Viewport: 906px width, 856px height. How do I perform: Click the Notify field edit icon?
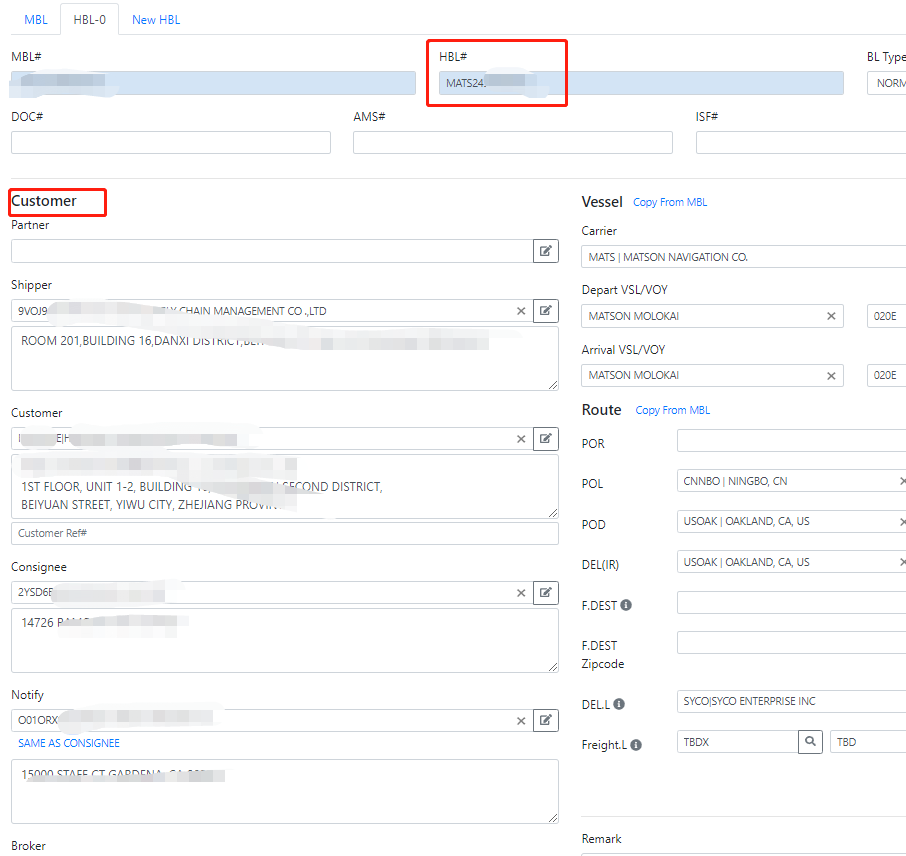545,720
